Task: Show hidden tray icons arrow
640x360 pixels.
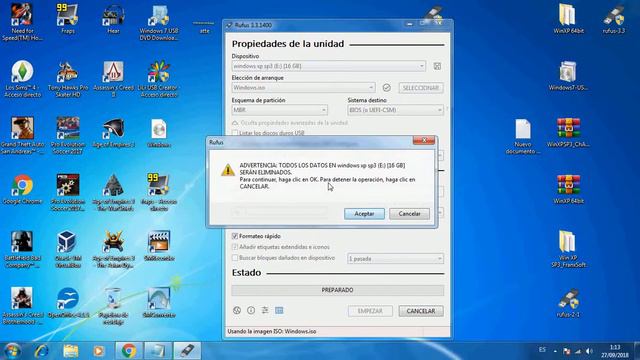Action: (556, 351)
